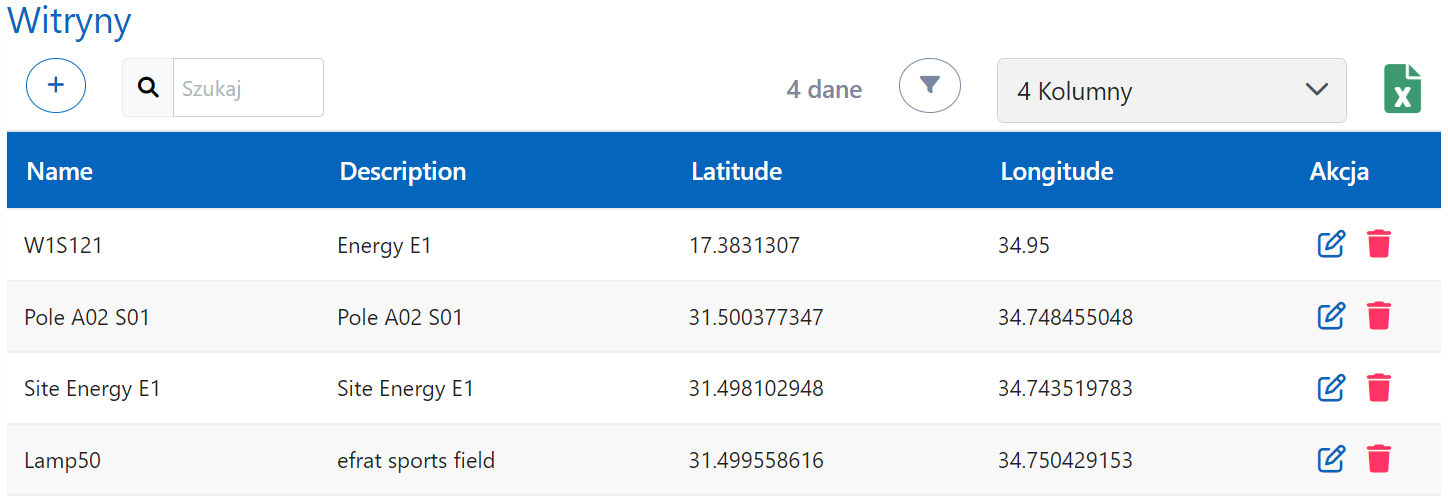Edit the Site Energy E1 row
Screen dimensions: 1448x496
(x=1331, y=388)
